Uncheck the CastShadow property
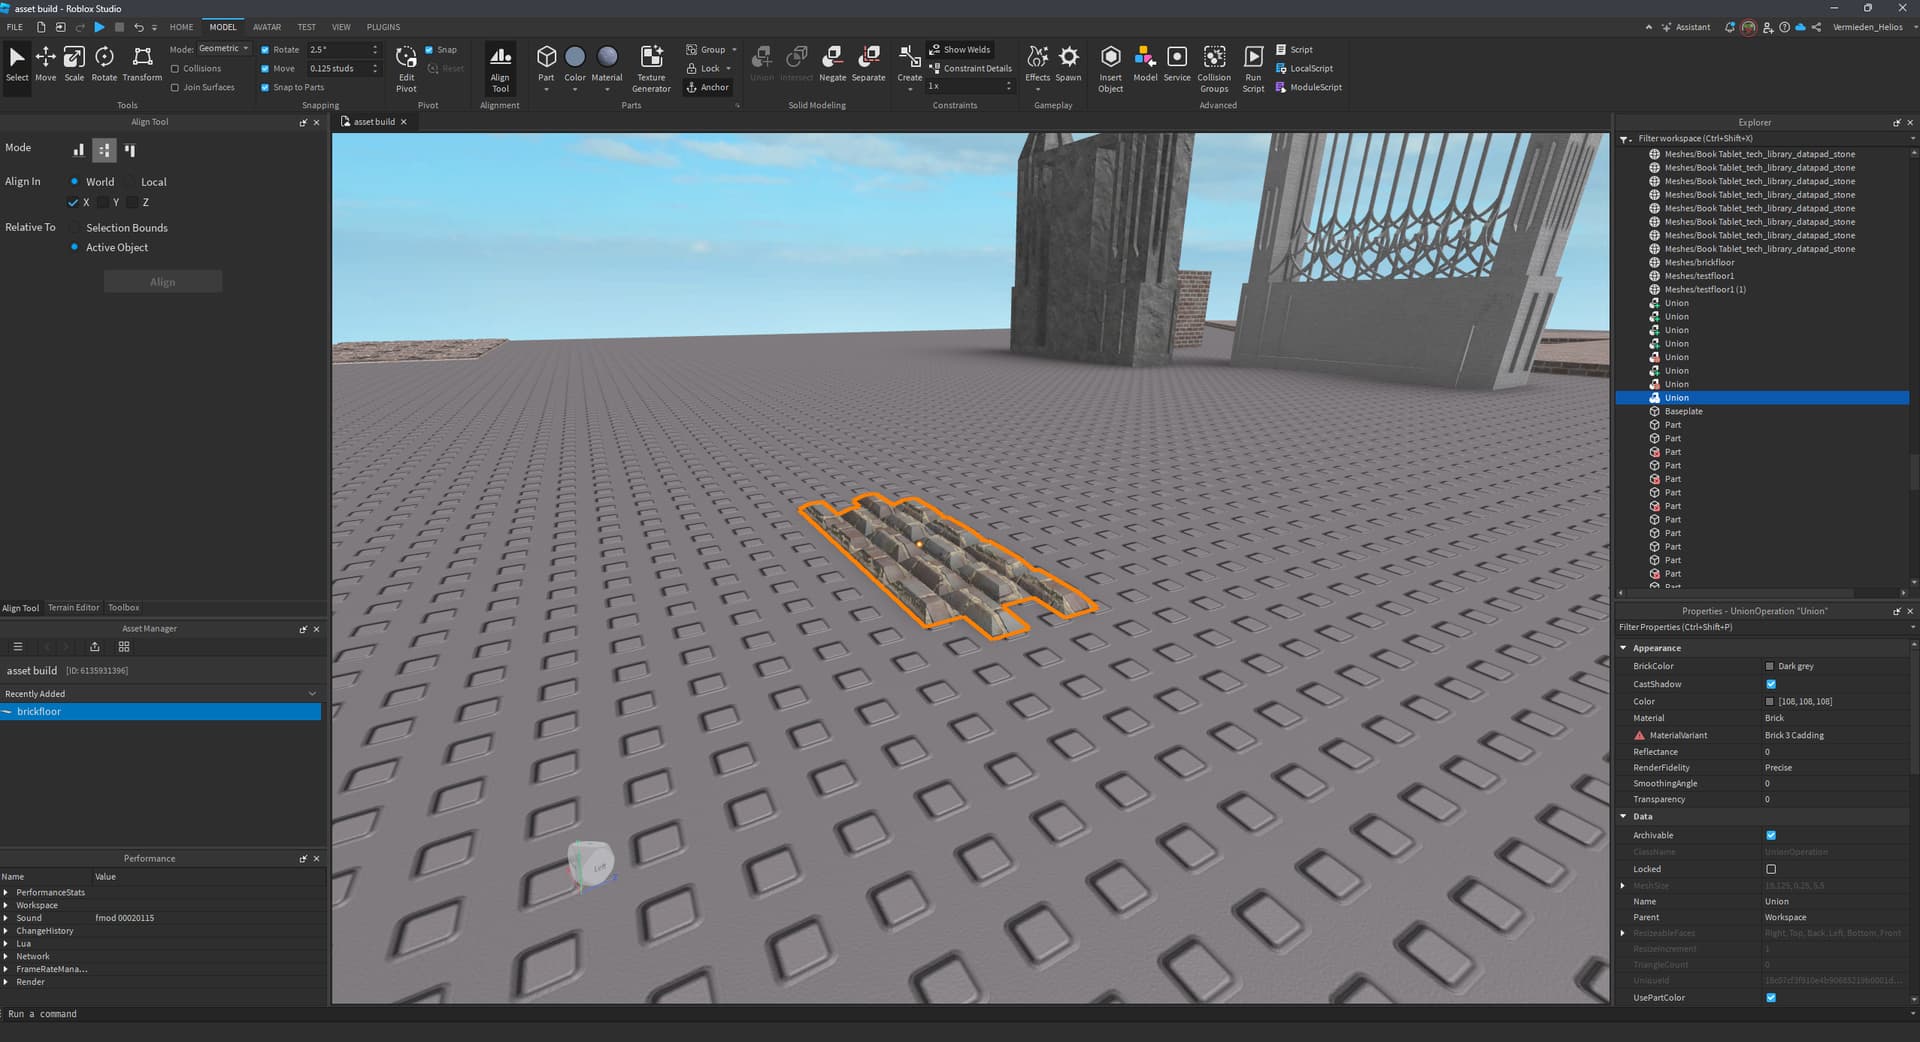The width and height of the screenshot is (1920, 1042). click(x=1770, y=684)
